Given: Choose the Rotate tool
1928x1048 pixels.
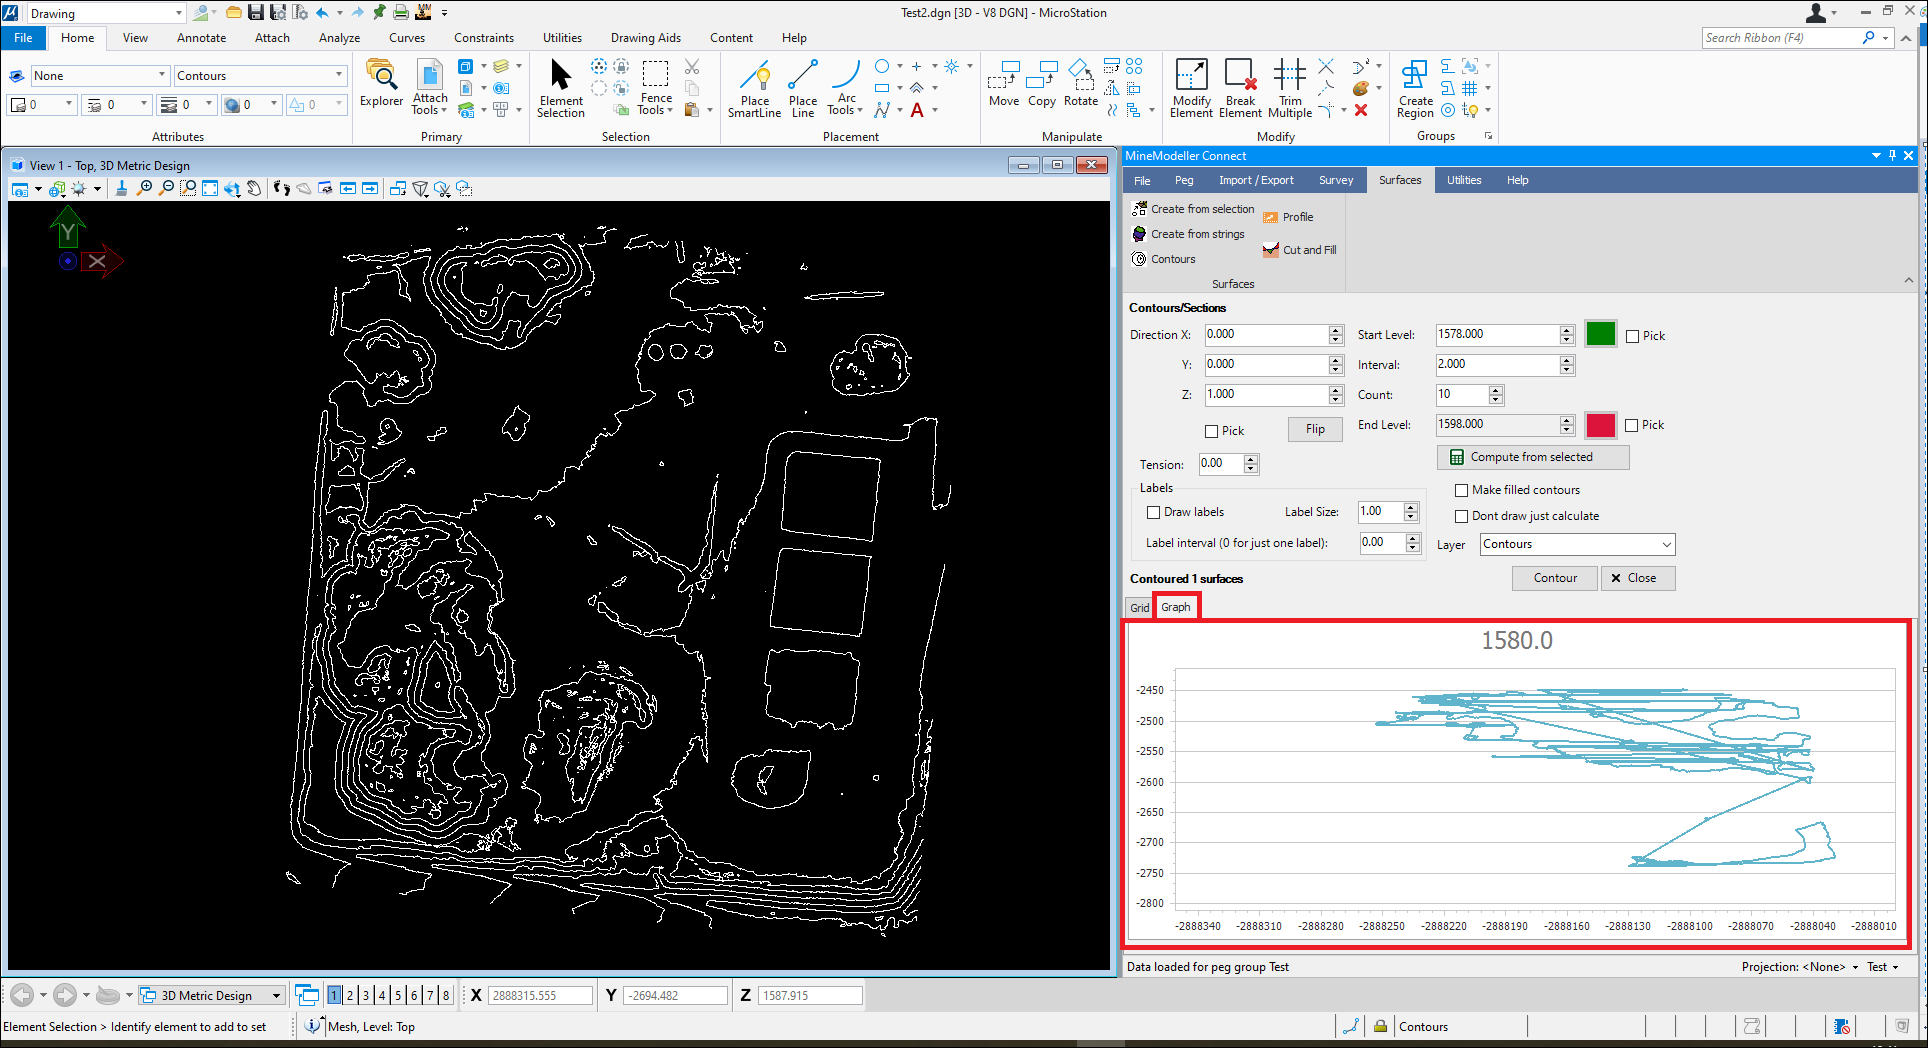Looking at the screenshot, I should (1080, 84).
